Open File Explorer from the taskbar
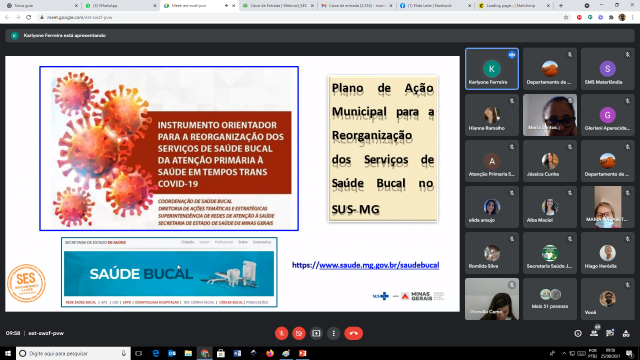 pos(188,353)
